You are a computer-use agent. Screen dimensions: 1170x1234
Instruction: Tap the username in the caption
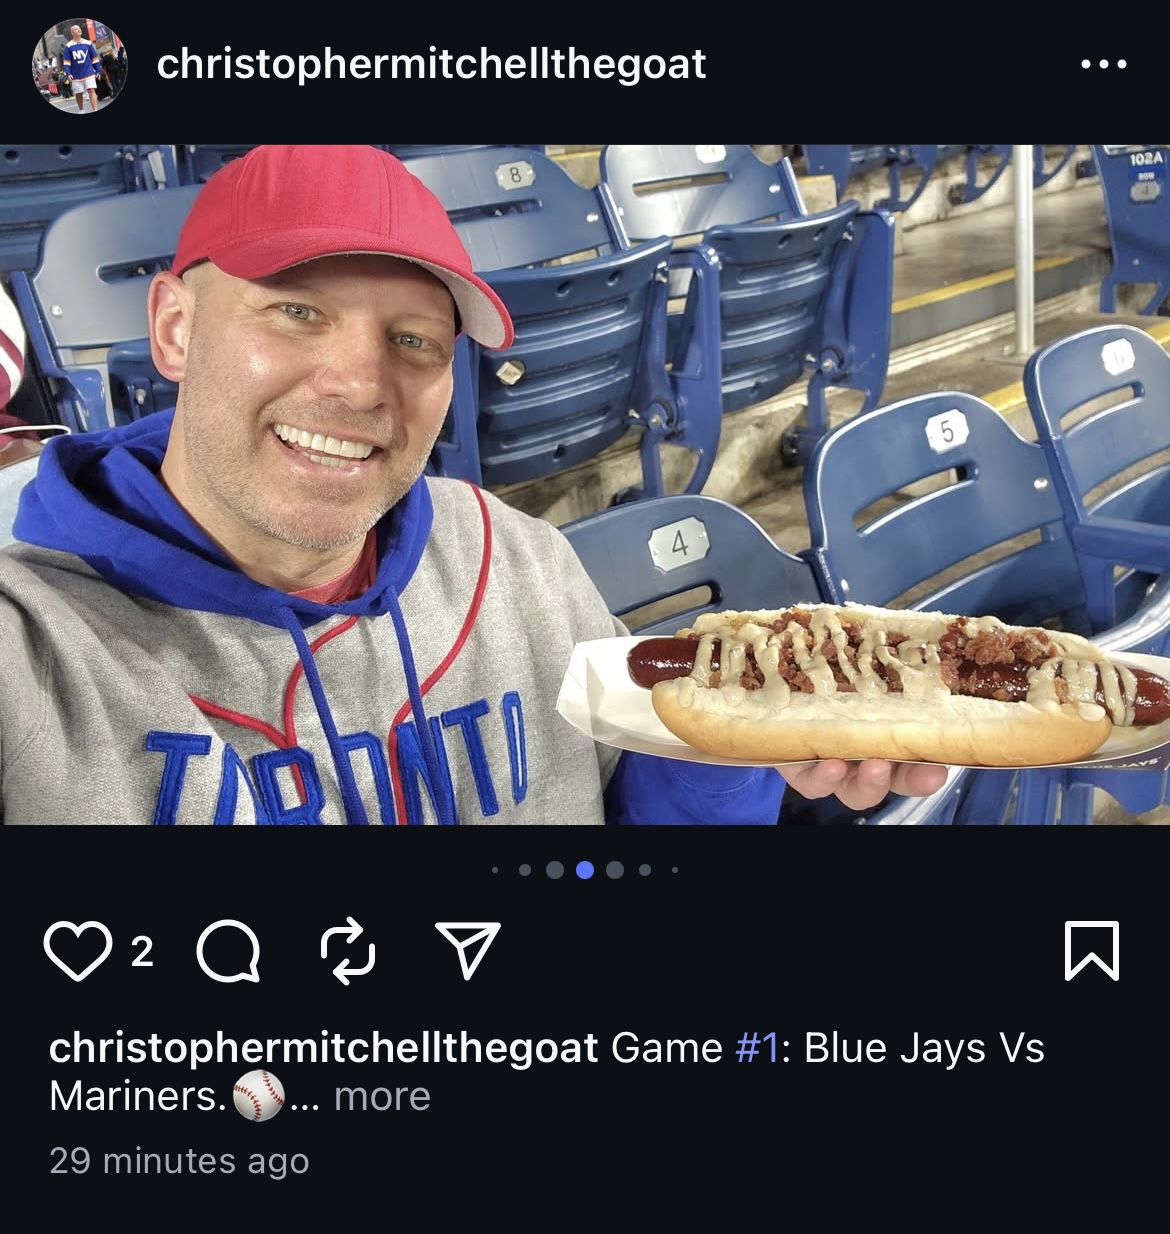(x=323, y=1048)
